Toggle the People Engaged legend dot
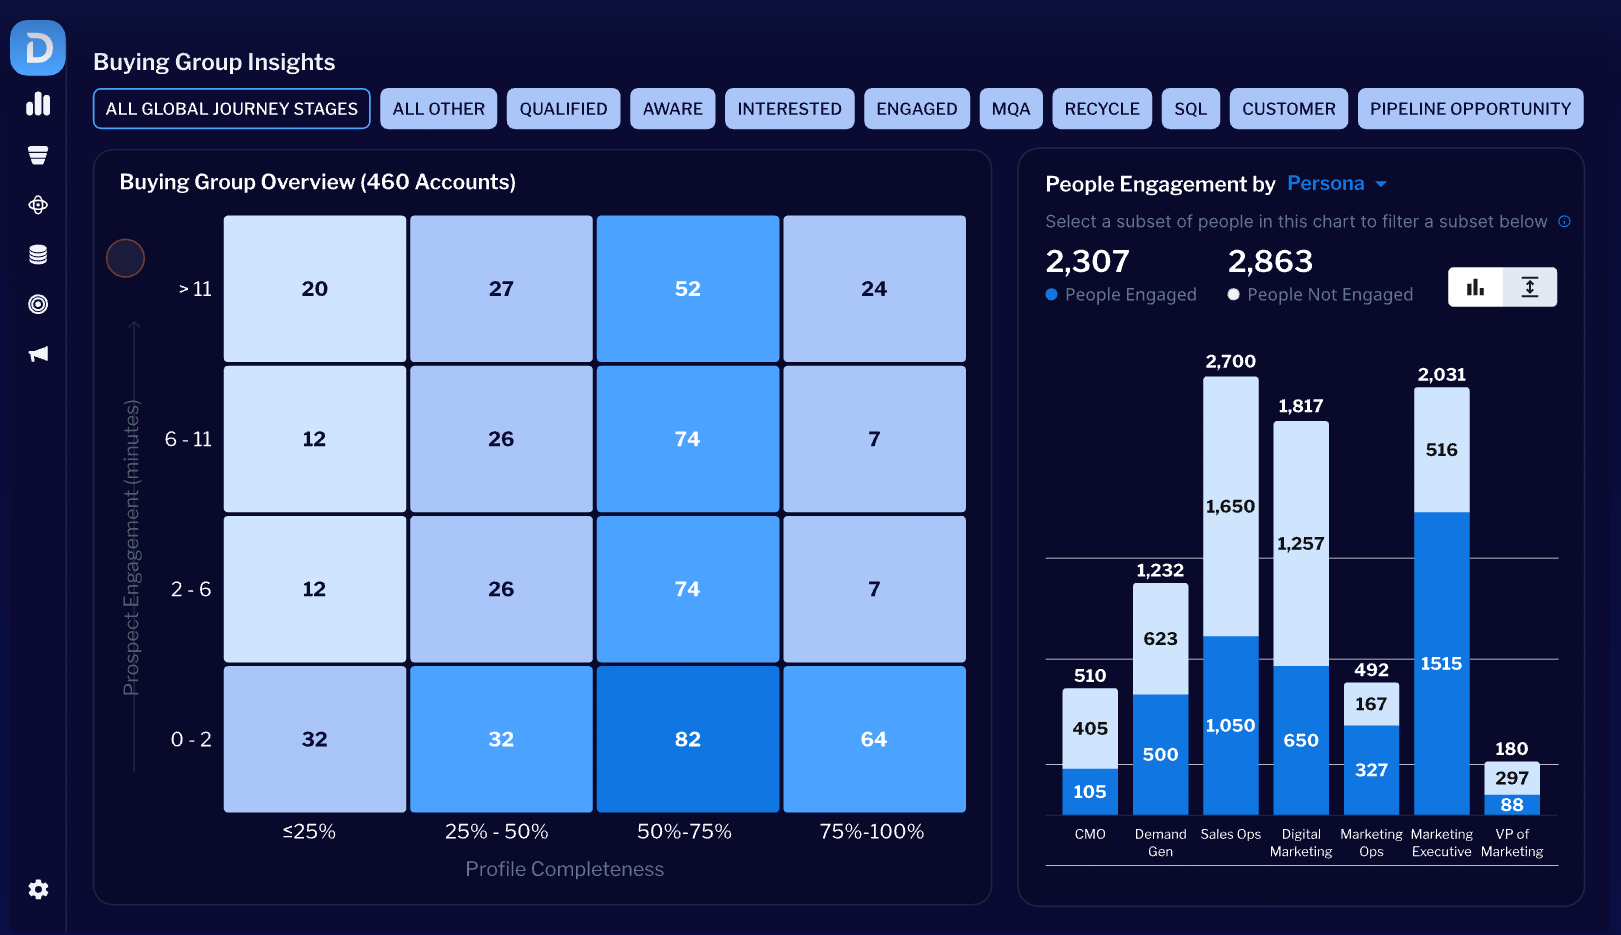 pyautogui.click(x=1051, y=295)
